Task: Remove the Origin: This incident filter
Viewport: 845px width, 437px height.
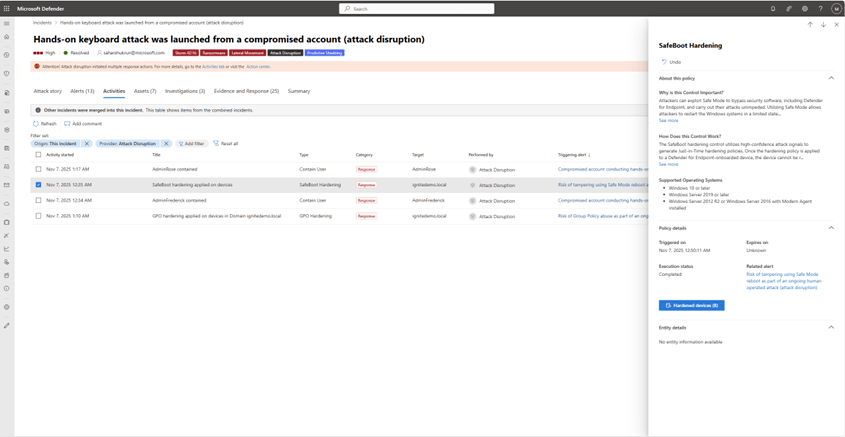Action: click(x=87, y=143)
